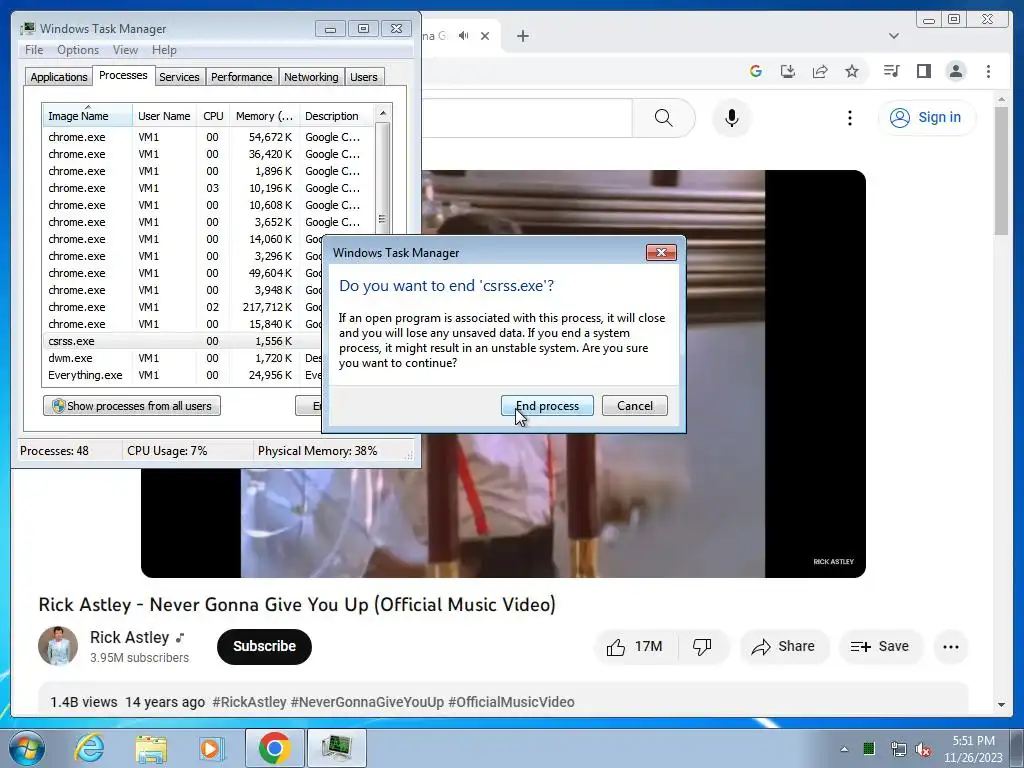Cancel the end process confirmation dialog
Screen dimensions: 1024x768
(634, 406)
